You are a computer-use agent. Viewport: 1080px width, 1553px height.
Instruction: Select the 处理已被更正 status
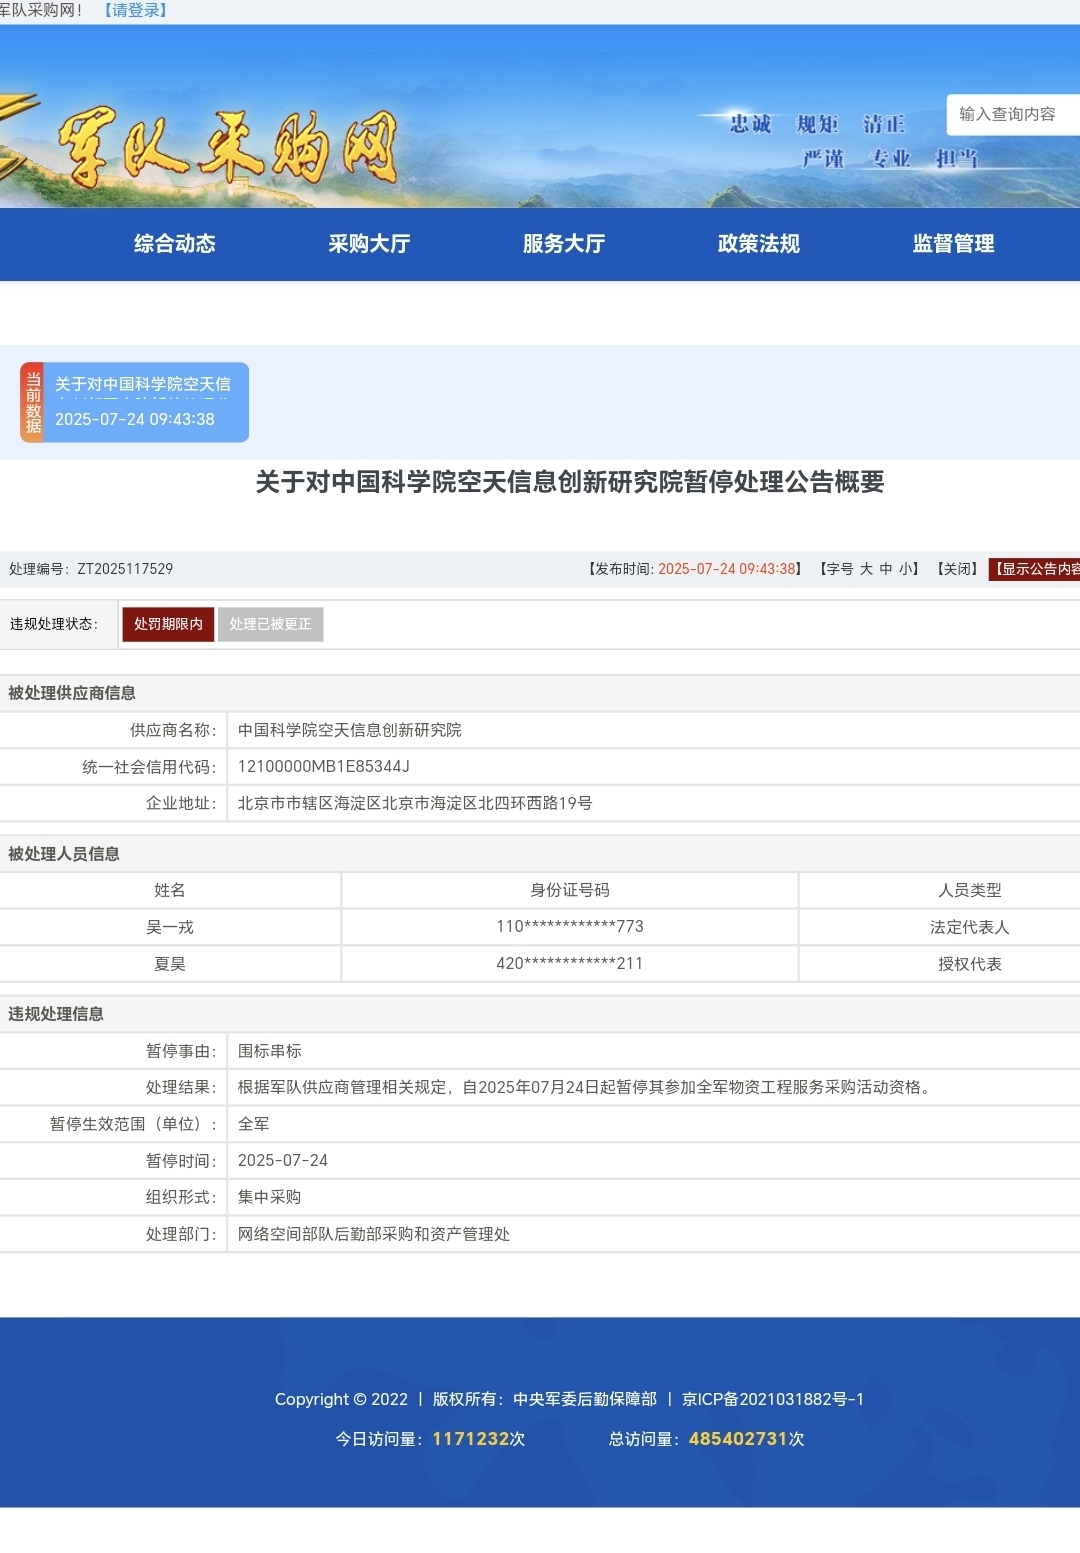click(270, 624)
